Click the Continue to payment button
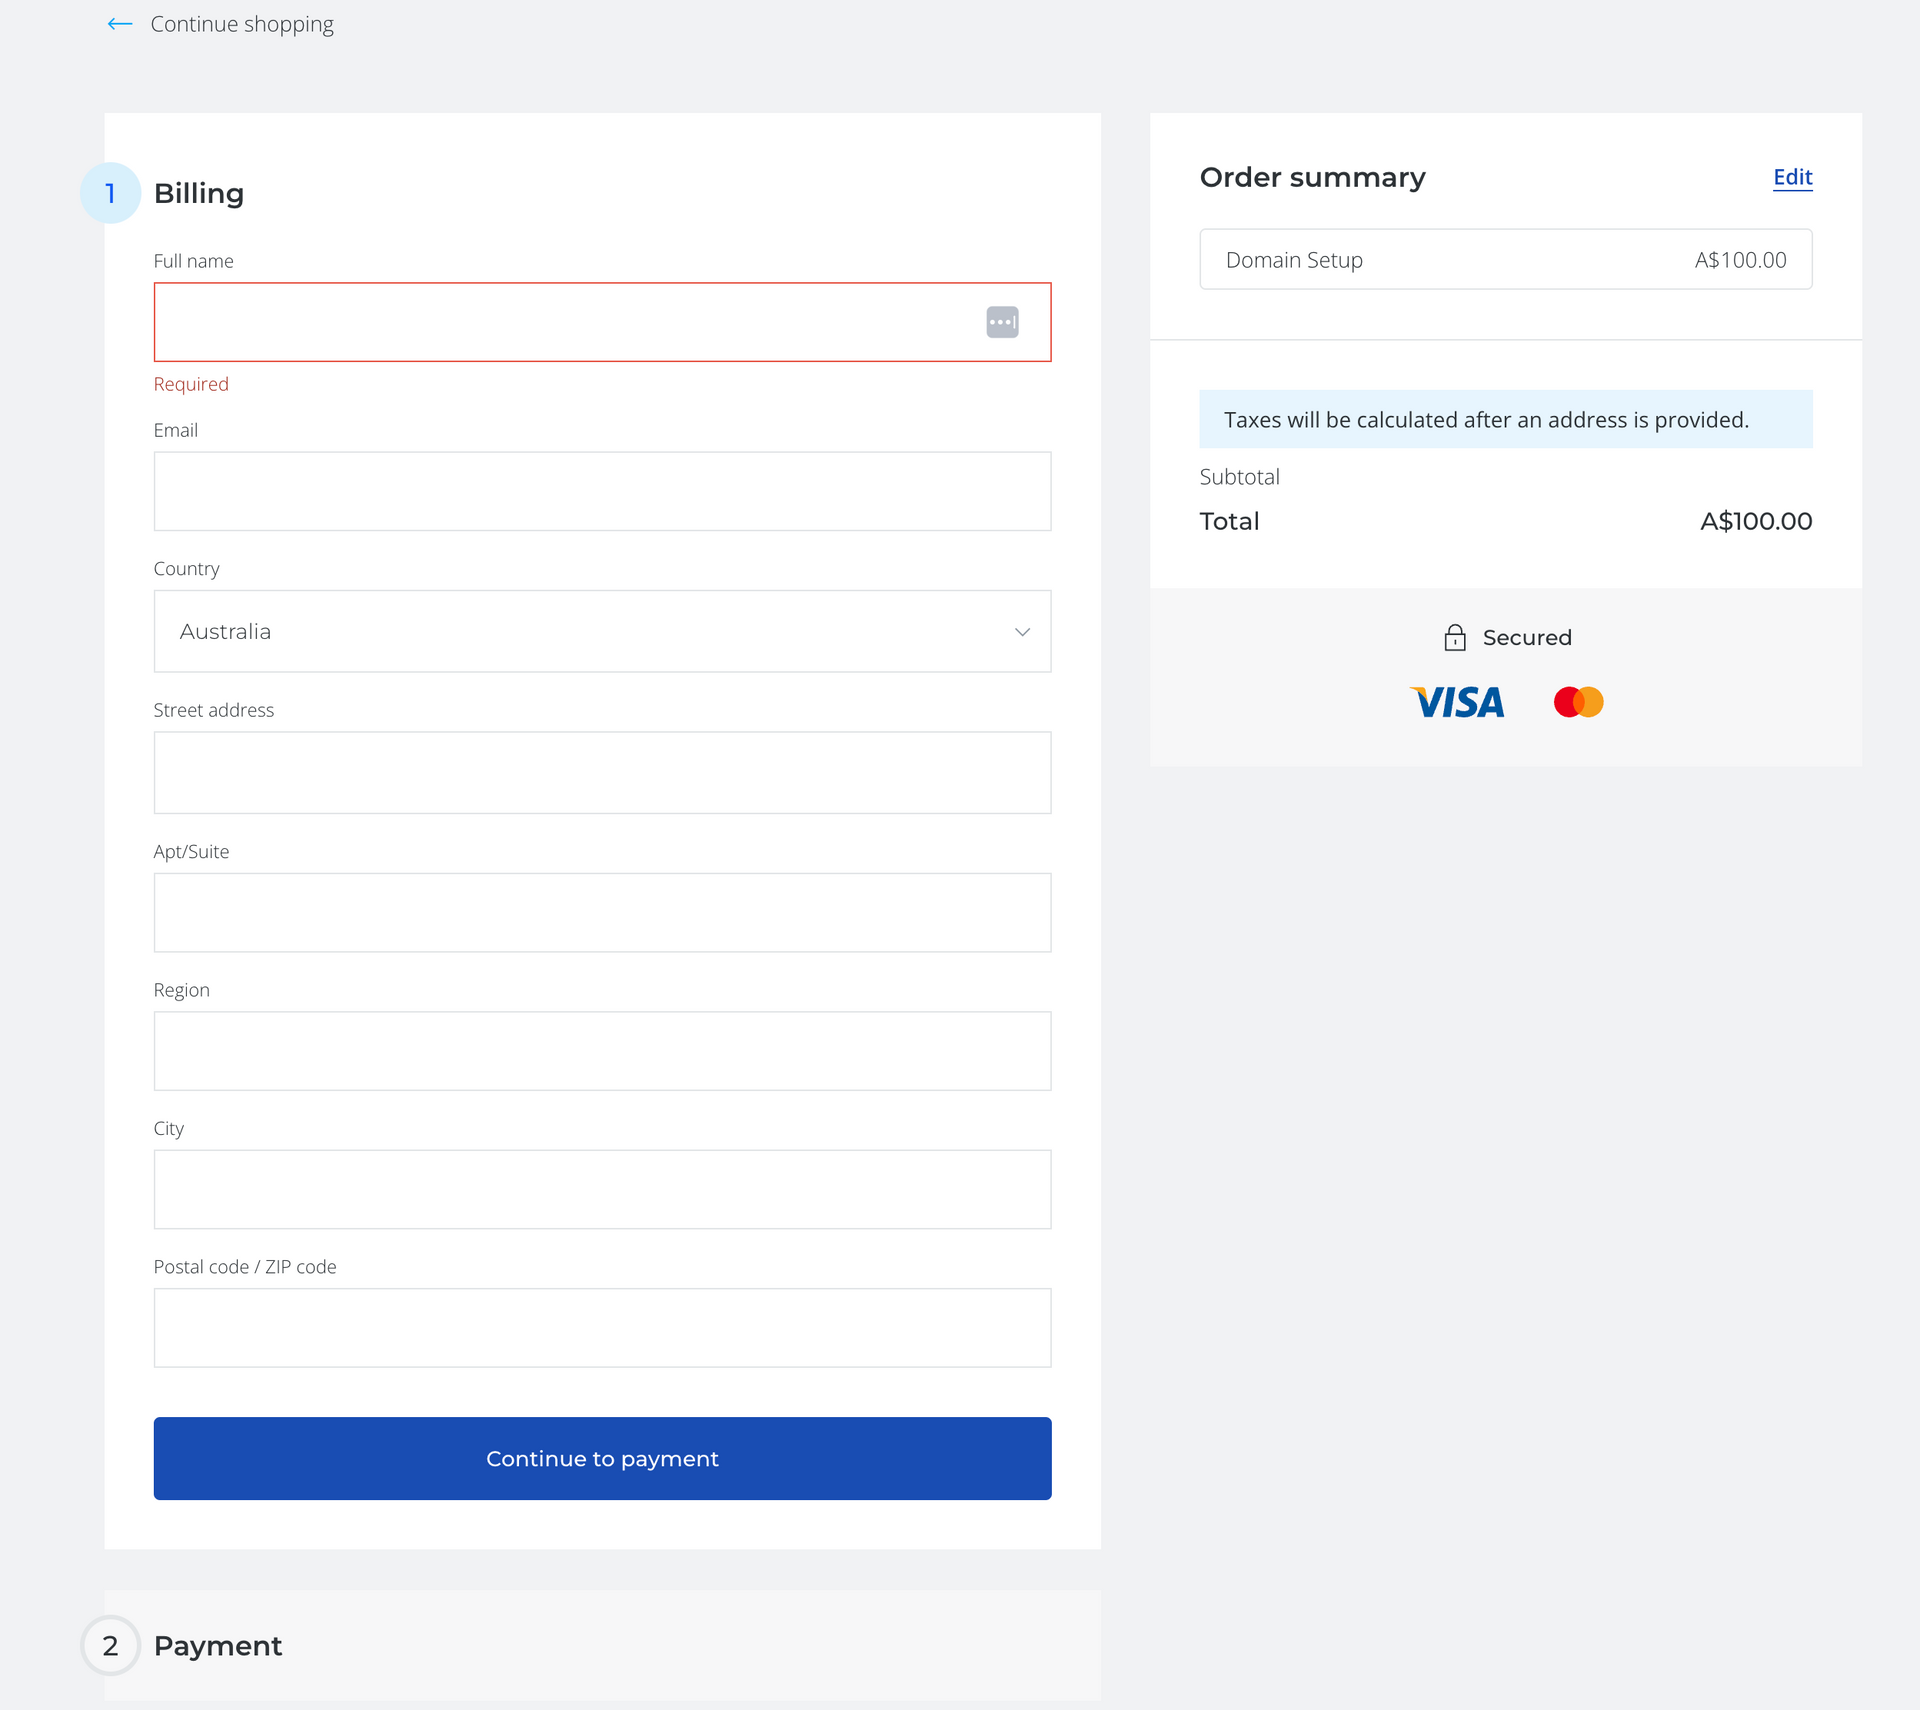The height and width of the screenshot is (1710, 1920). (x=602, y=1458)
